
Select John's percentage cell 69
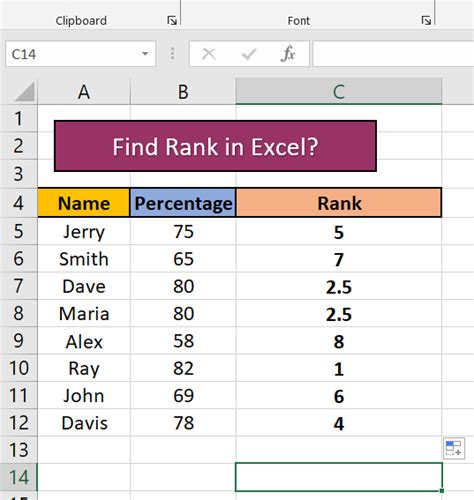(183, 395)
